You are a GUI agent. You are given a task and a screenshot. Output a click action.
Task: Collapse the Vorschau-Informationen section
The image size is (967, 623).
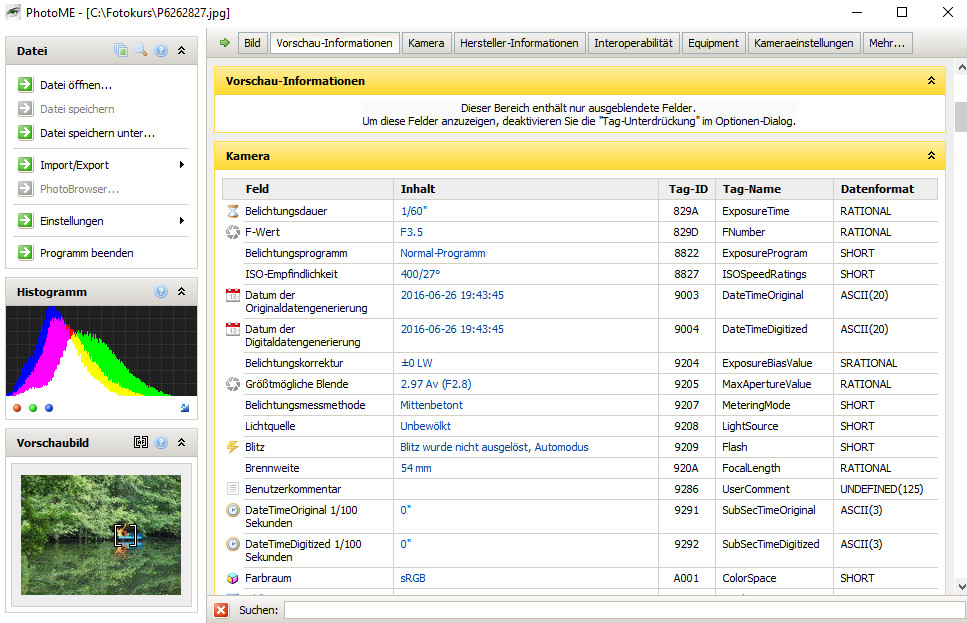coord(931,81)
